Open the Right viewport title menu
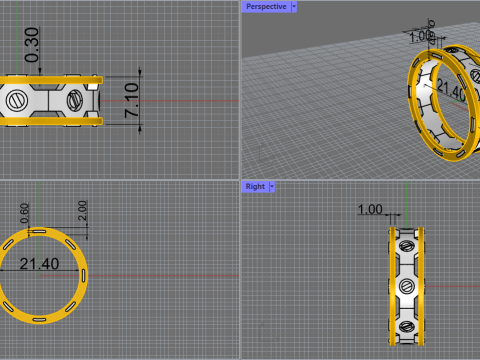480x360 pixels. 255,187
